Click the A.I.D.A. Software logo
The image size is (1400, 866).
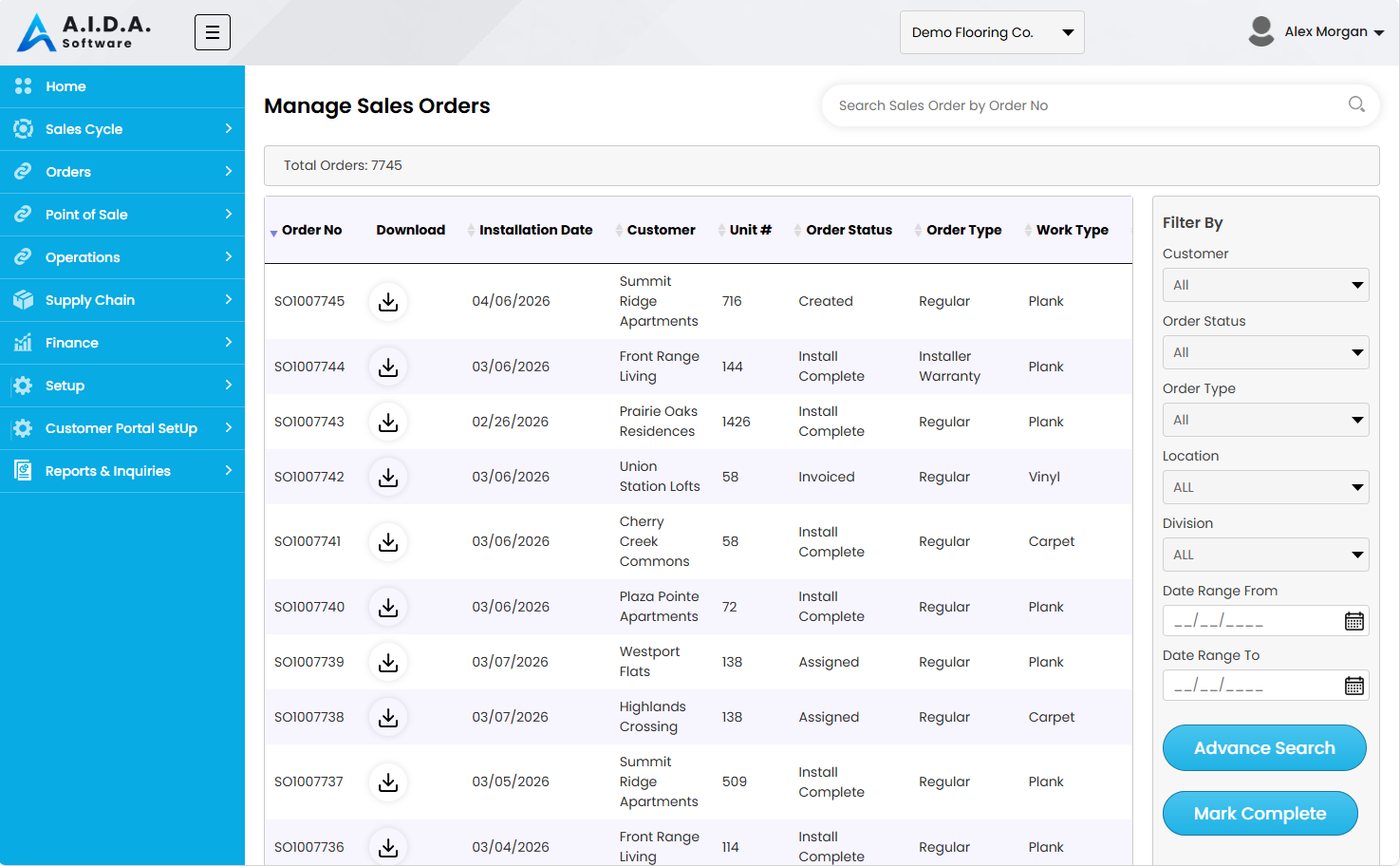(84, 32)
